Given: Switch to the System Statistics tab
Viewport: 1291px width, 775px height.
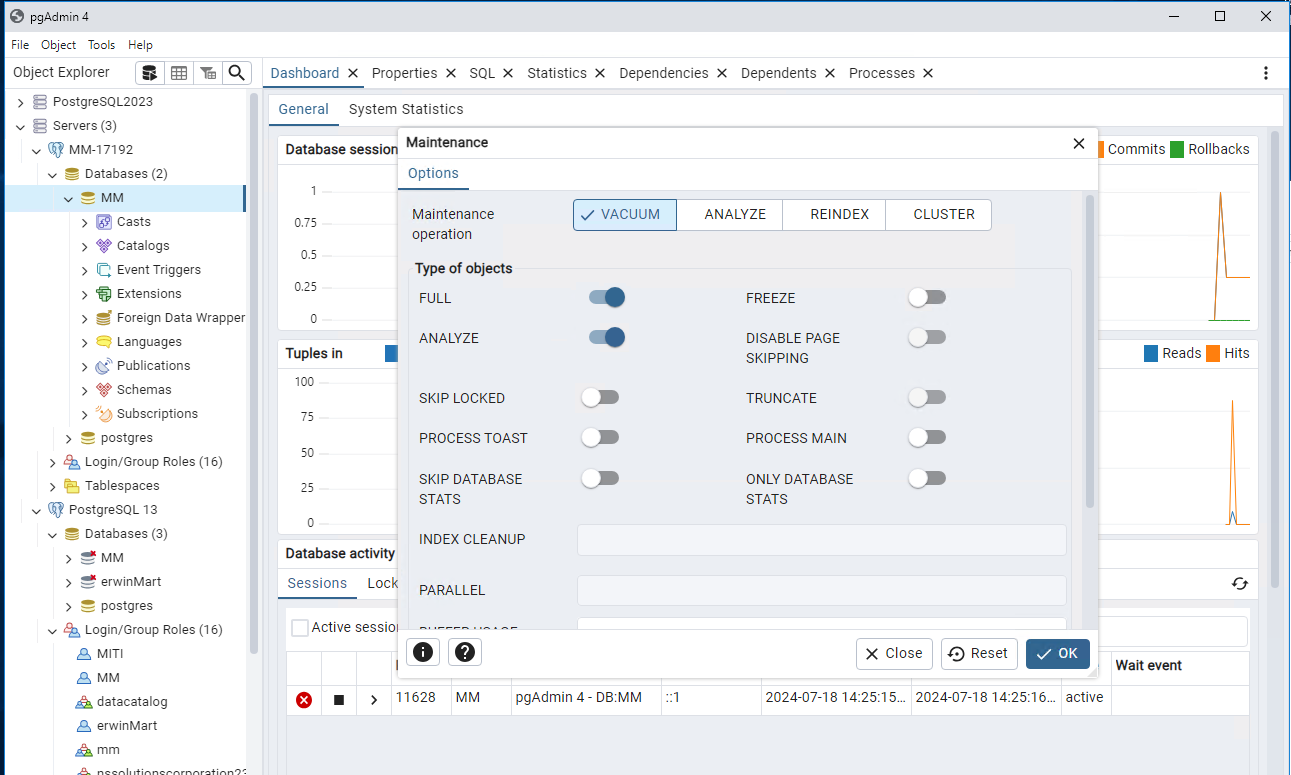Looking at the screenshot, I should coord(406,109).
